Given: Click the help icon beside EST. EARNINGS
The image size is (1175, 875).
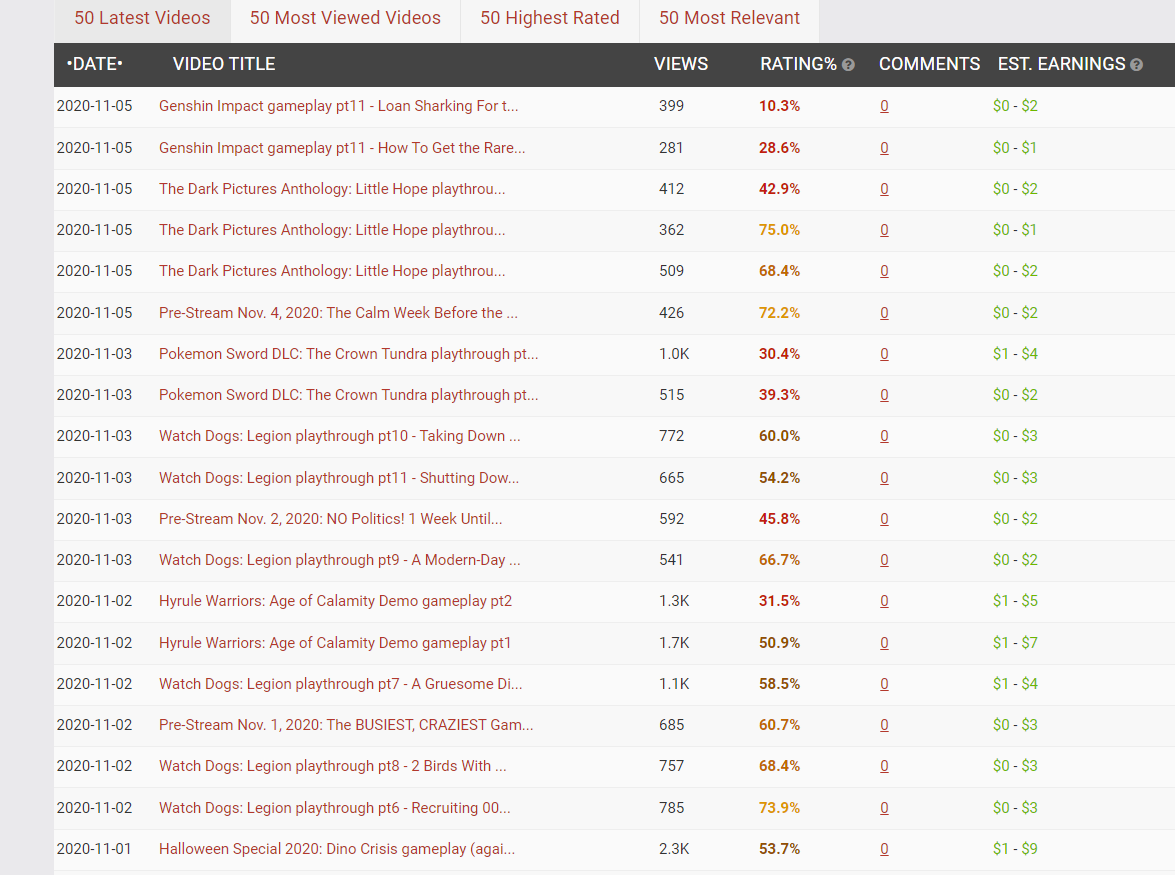Looking at the screenshot, I should pos(1136,65).
